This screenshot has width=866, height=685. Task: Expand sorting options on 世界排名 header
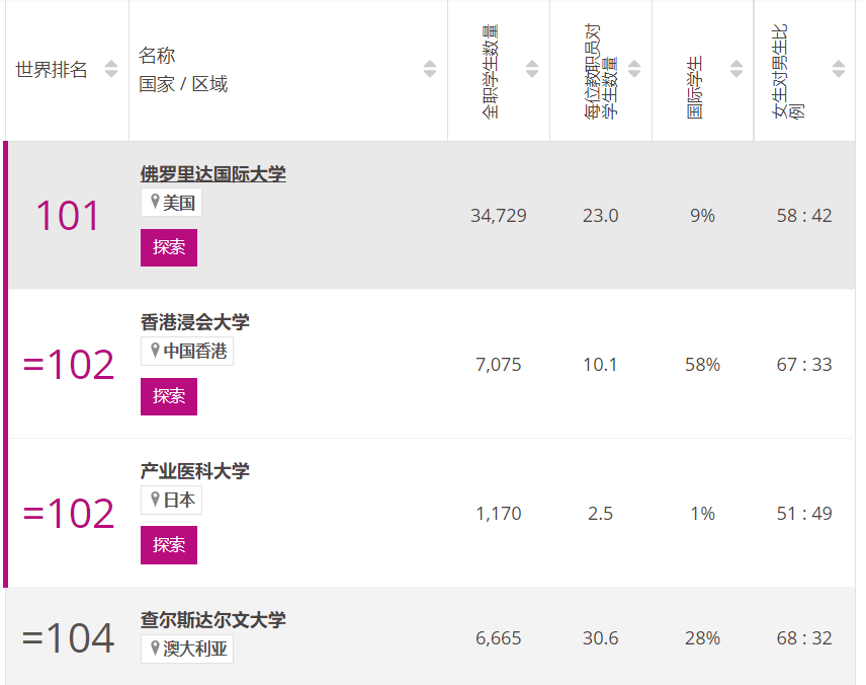coord(112,70)
